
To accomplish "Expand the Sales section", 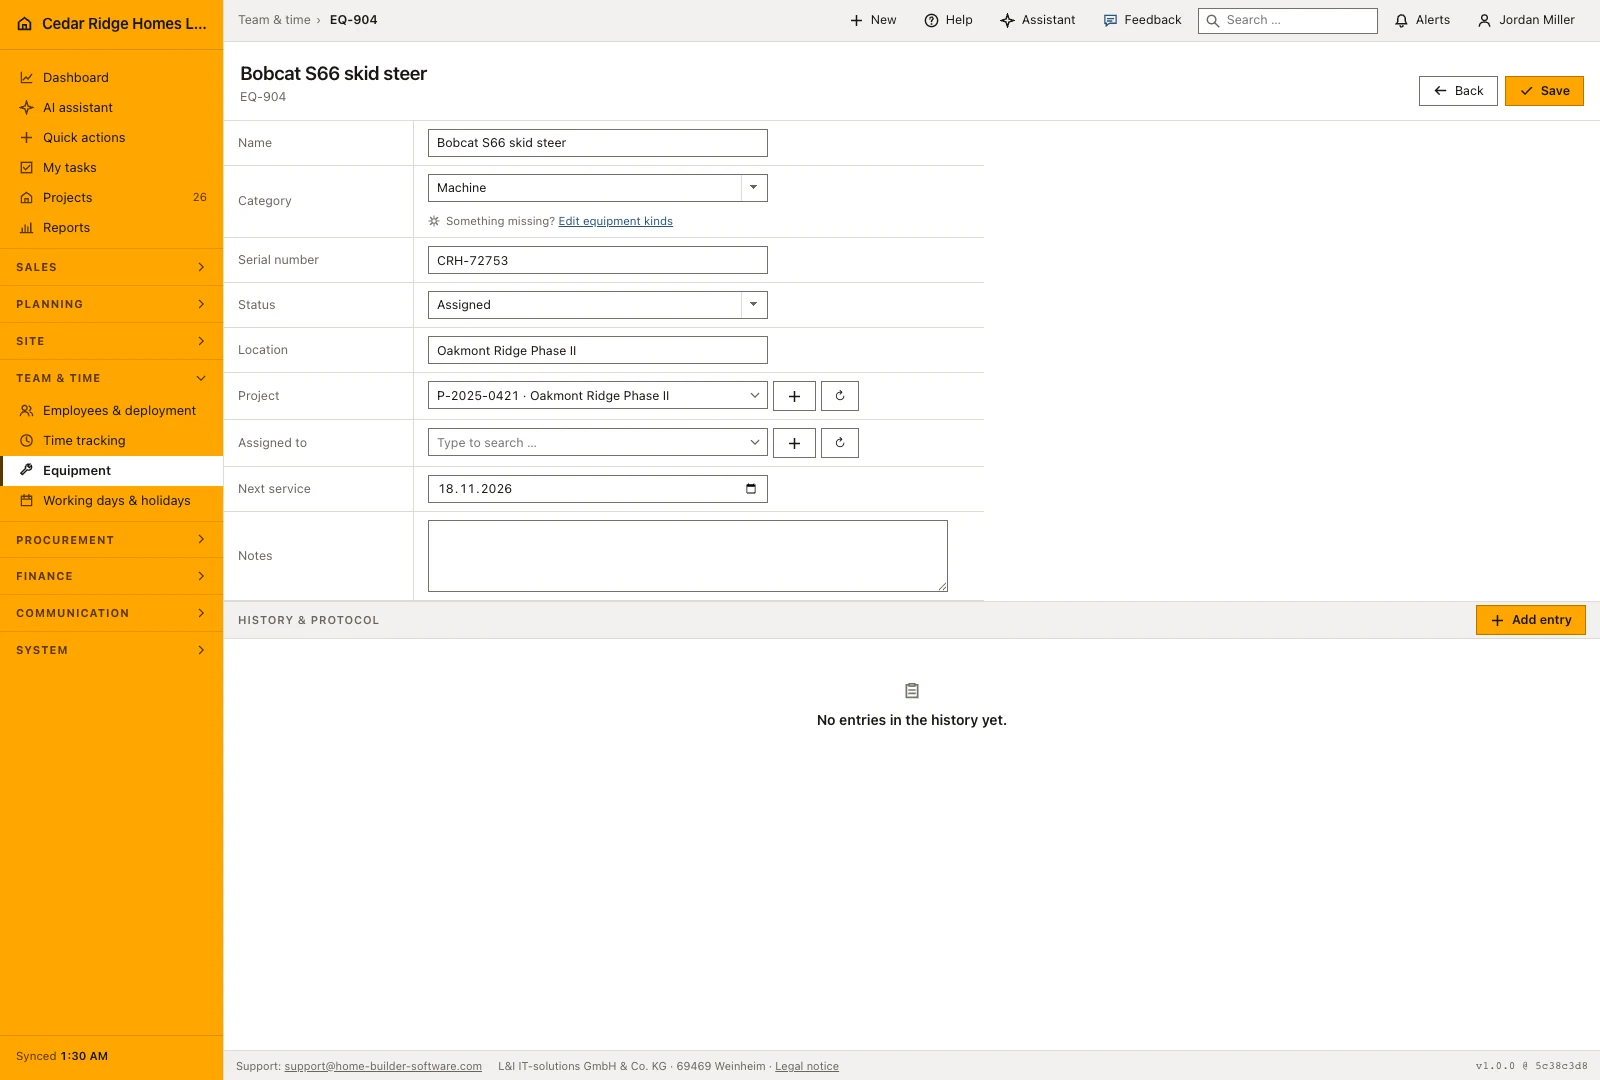I will tap(112, 267).
